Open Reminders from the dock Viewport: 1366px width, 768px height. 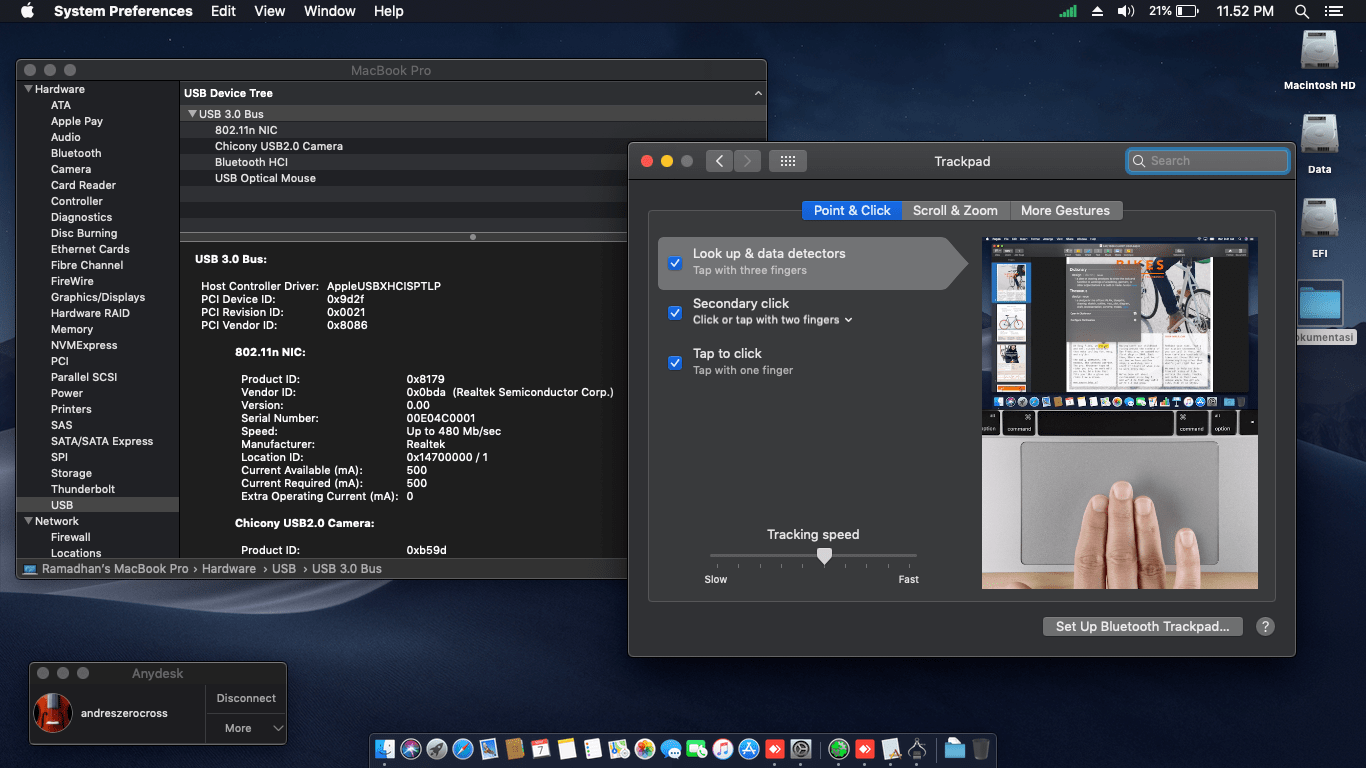tap(593, 748)
